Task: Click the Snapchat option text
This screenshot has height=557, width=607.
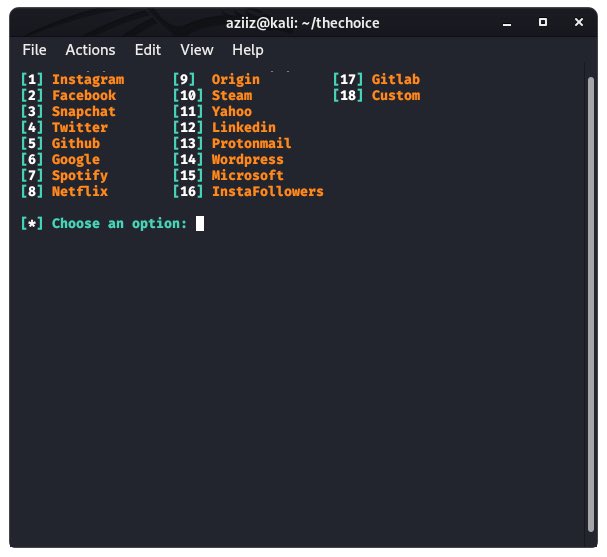Action: pos(84,112)
